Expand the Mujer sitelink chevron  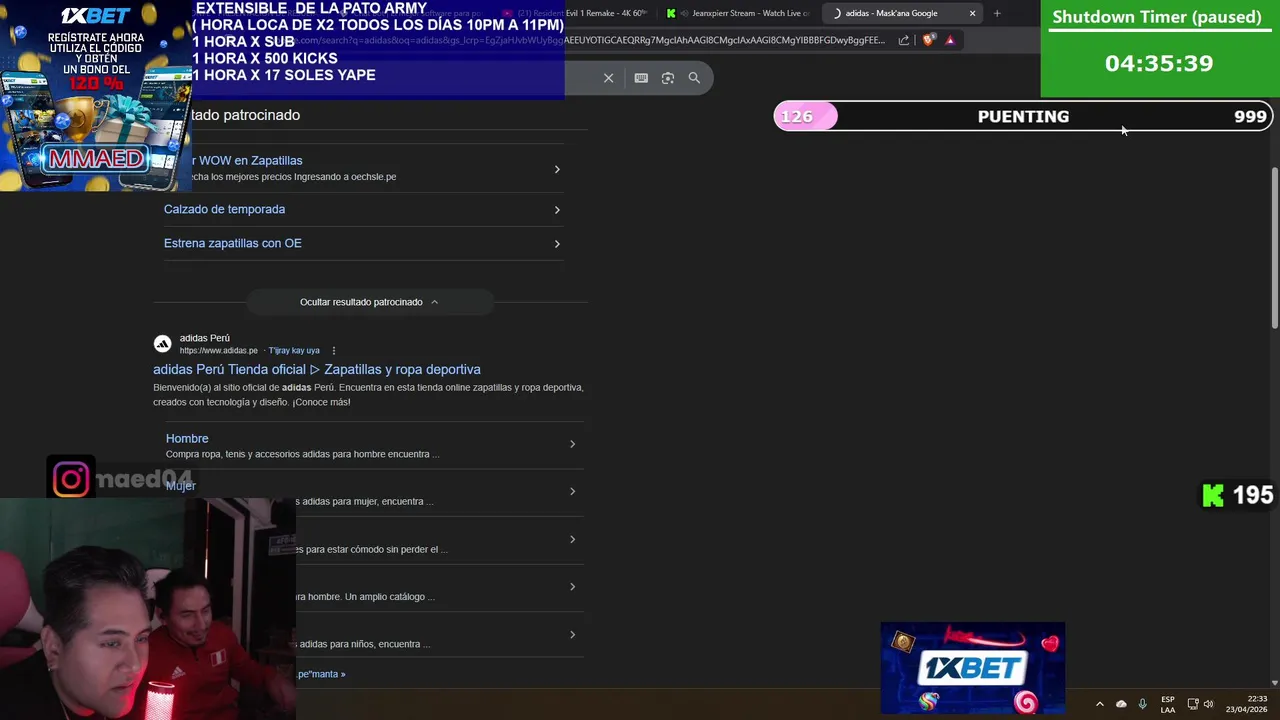click(x=572, y=491)
